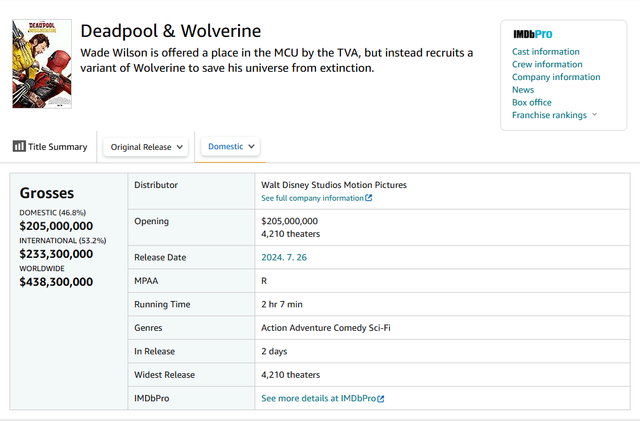The image size is (640, 421).
Task: Go to Company information link
Action: click(556, 77)
